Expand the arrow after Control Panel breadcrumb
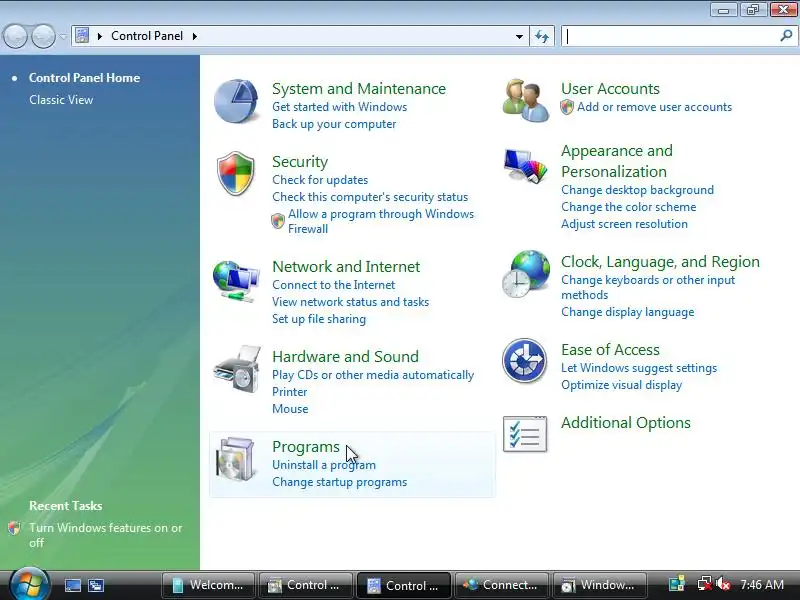 194,36
